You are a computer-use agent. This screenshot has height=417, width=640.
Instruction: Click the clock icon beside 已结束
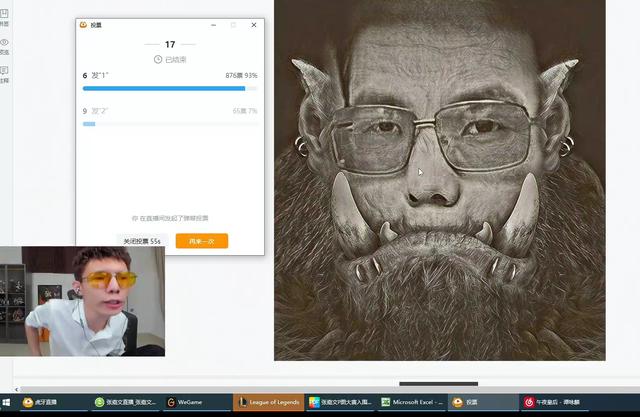point(158,60)
